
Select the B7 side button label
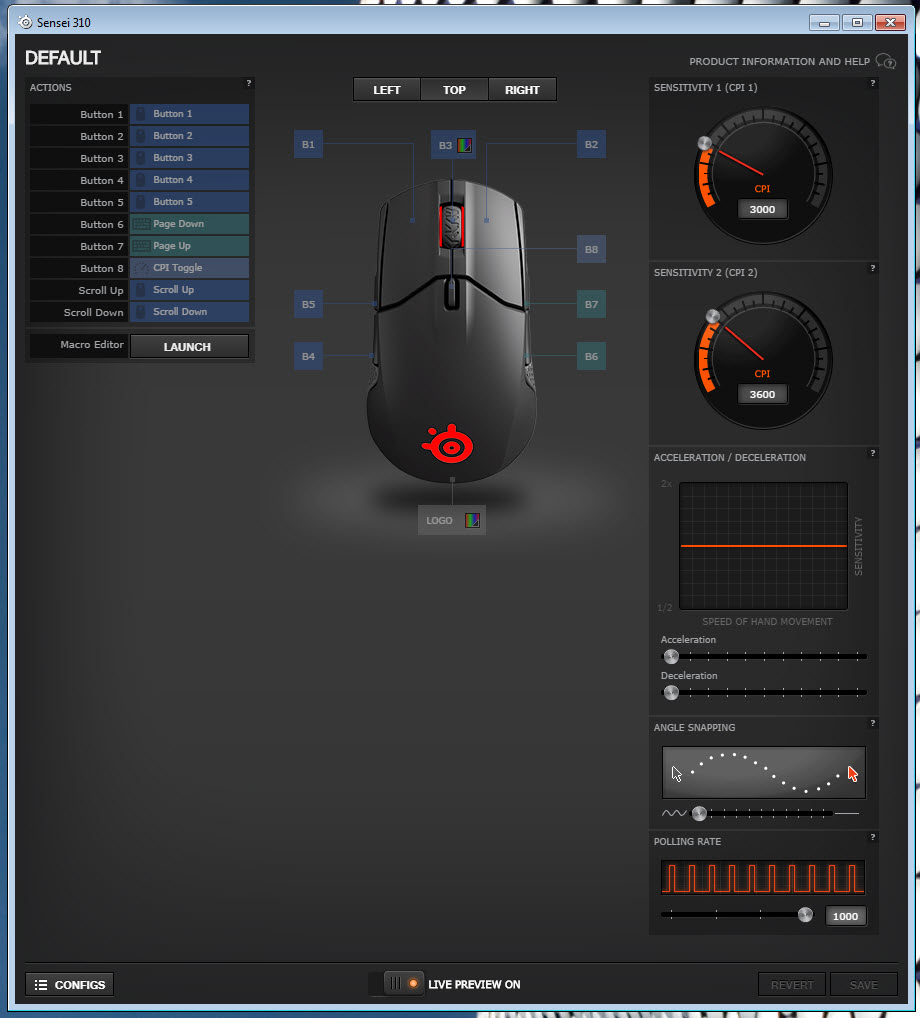591,304
